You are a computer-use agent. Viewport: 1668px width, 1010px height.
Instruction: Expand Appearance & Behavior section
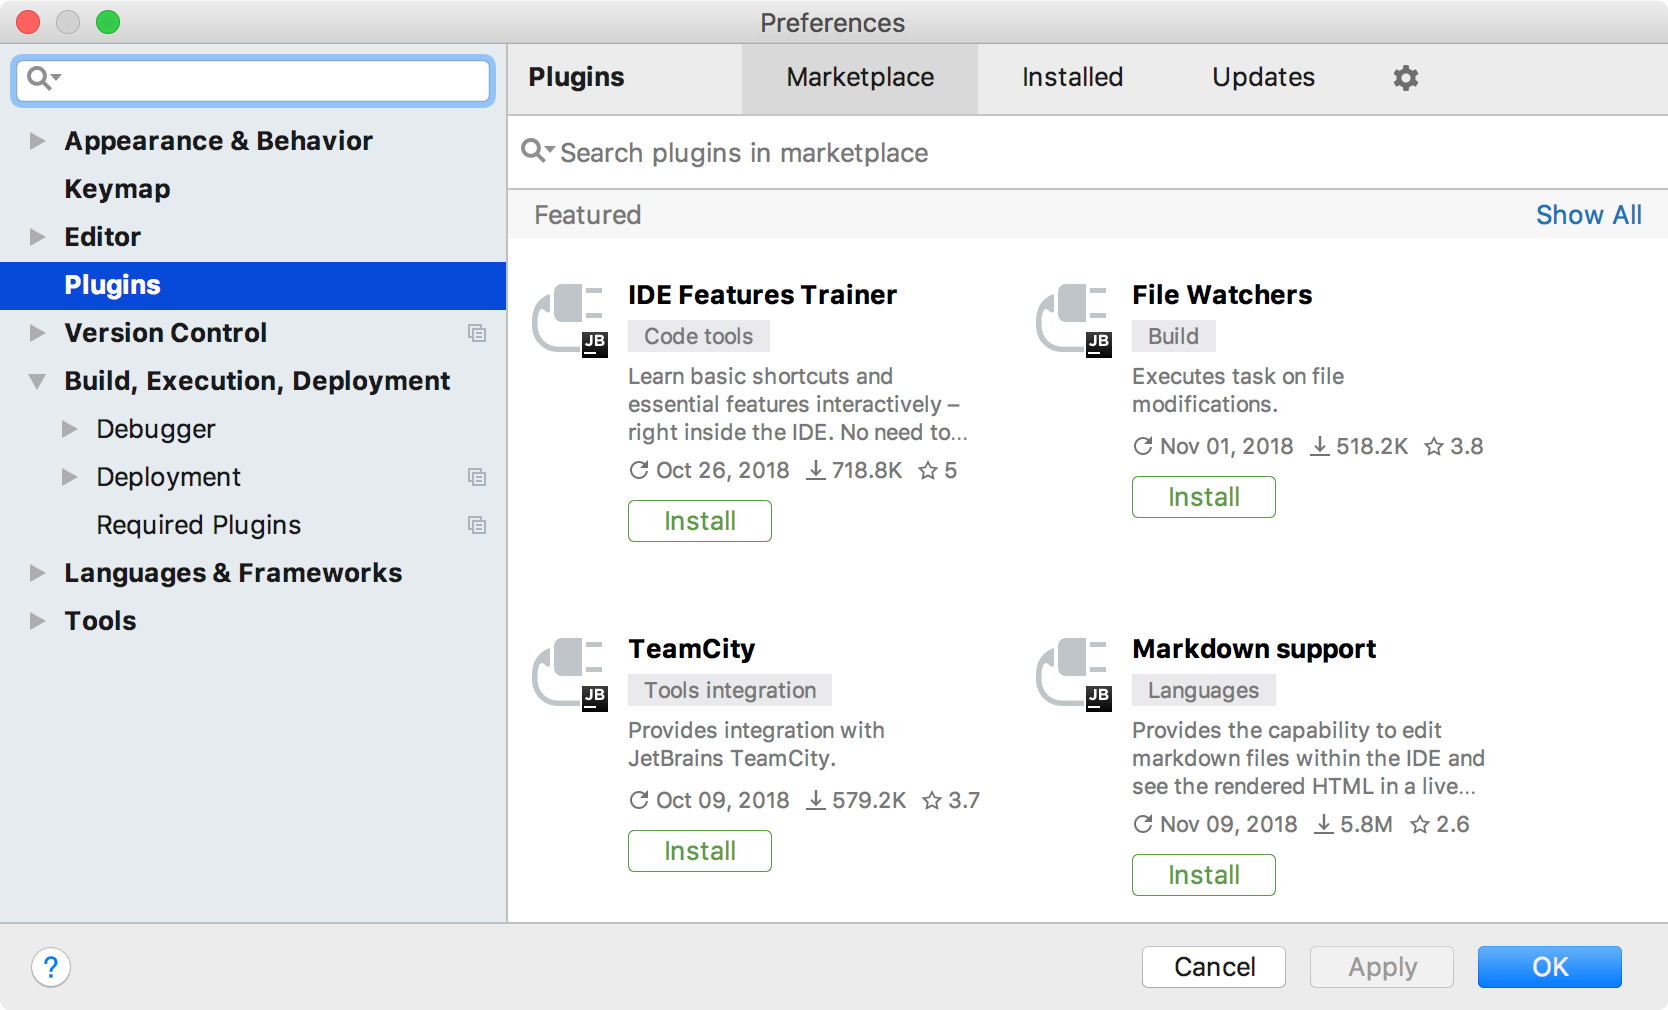click(x=38, y=141)
